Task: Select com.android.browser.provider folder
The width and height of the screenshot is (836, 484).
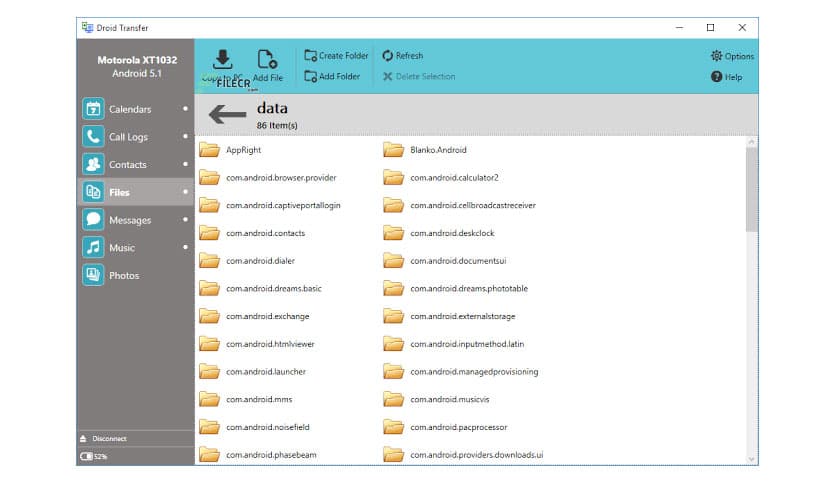Action: pyautogui.click(x=268, y=178)
